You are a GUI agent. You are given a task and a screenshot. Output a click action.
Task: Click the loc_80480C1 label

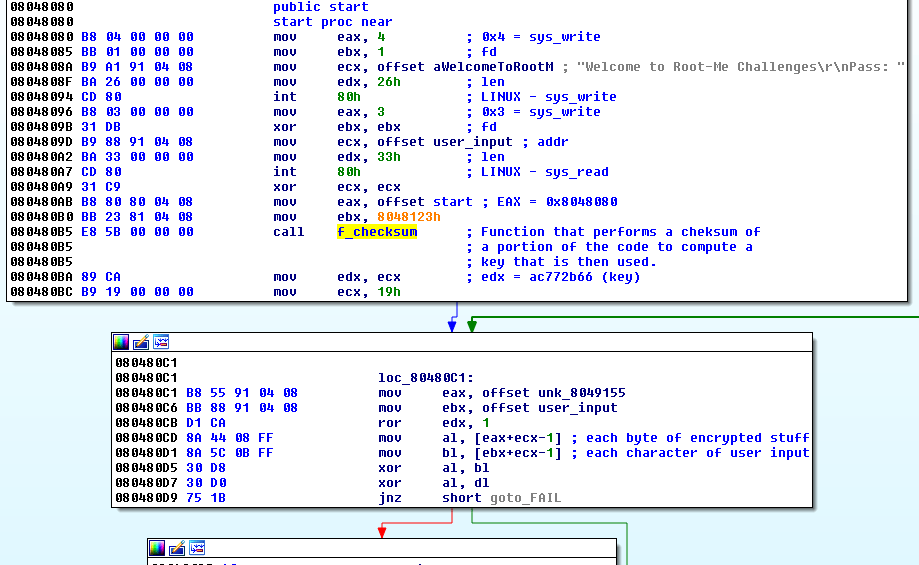click(x=421, y=378)
